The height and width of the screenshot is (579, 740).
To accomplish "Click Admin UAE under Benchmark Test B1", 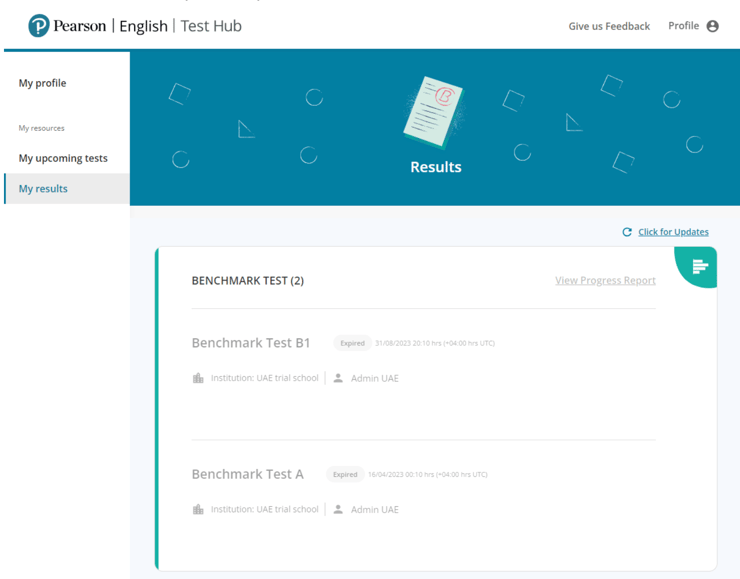I will (x=375, y=378).
